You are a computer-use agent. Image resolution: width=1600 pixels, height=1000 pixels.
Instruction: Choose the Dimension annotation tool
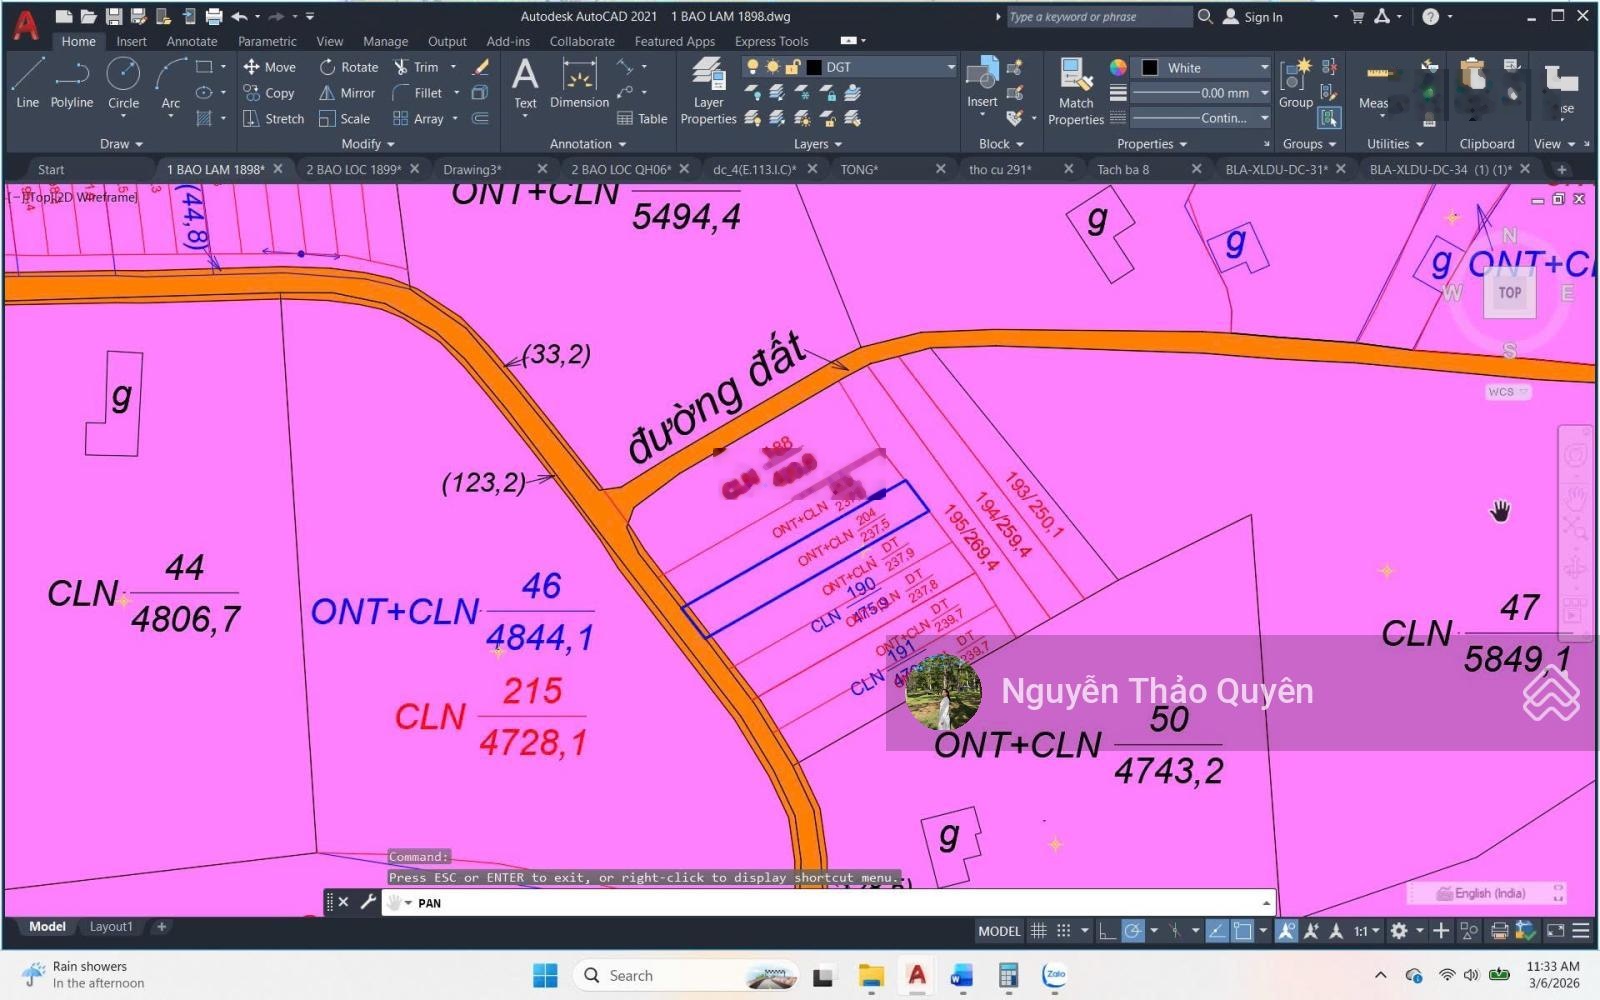point(579,83)
